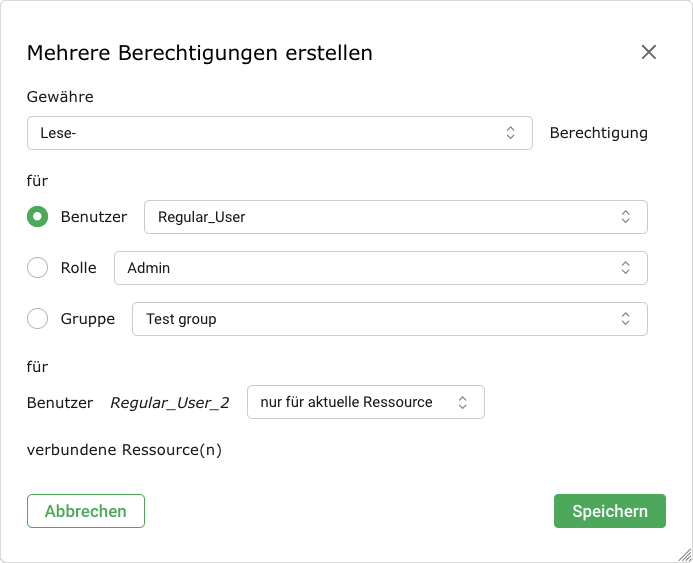Select the Benutzer radio button
The image size is (693, 563).
pyautogui.click(x=38, y=217)
